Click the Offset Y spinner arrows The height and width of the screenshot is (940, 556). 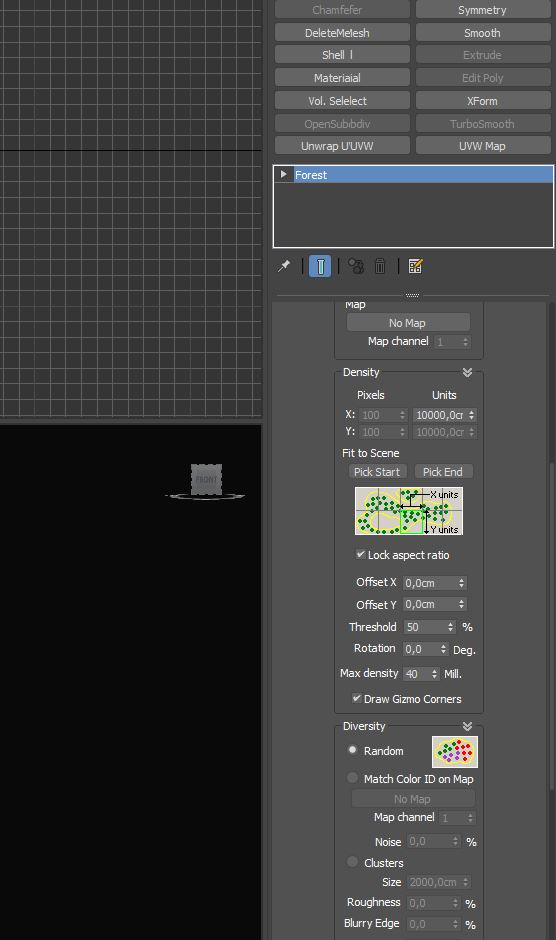coord(461,604)
